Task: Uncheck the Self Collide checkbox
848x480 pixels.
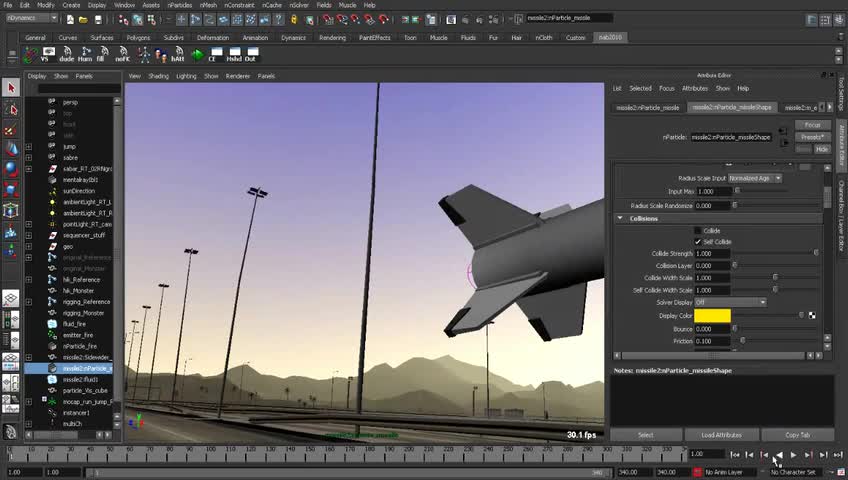Action: point(698,242)
